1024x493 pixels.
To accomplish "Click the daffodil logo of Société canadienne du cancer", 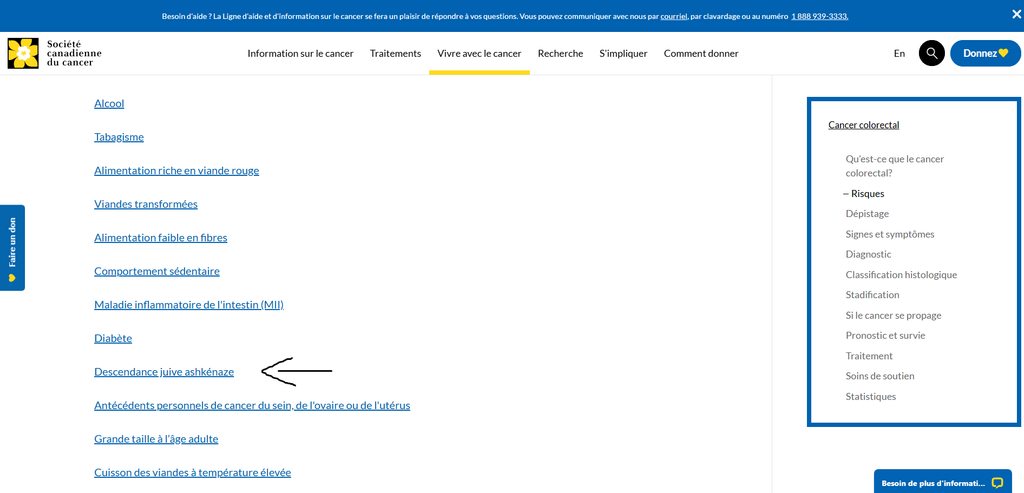I will [x=24, y=54].
